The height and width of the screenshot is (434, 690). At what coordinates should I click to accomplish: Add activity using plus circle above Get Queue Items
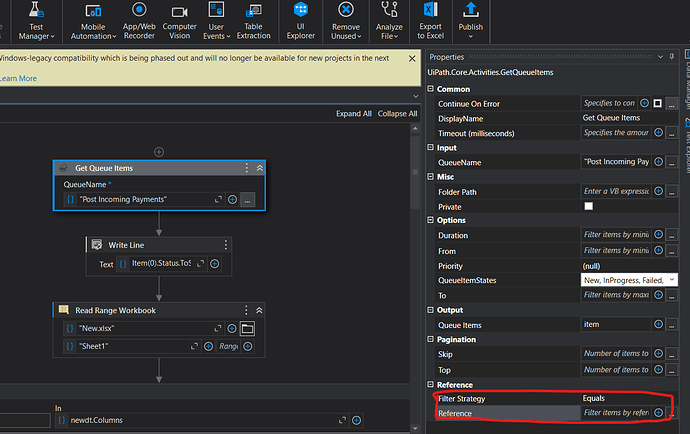(x=159, y=152)
